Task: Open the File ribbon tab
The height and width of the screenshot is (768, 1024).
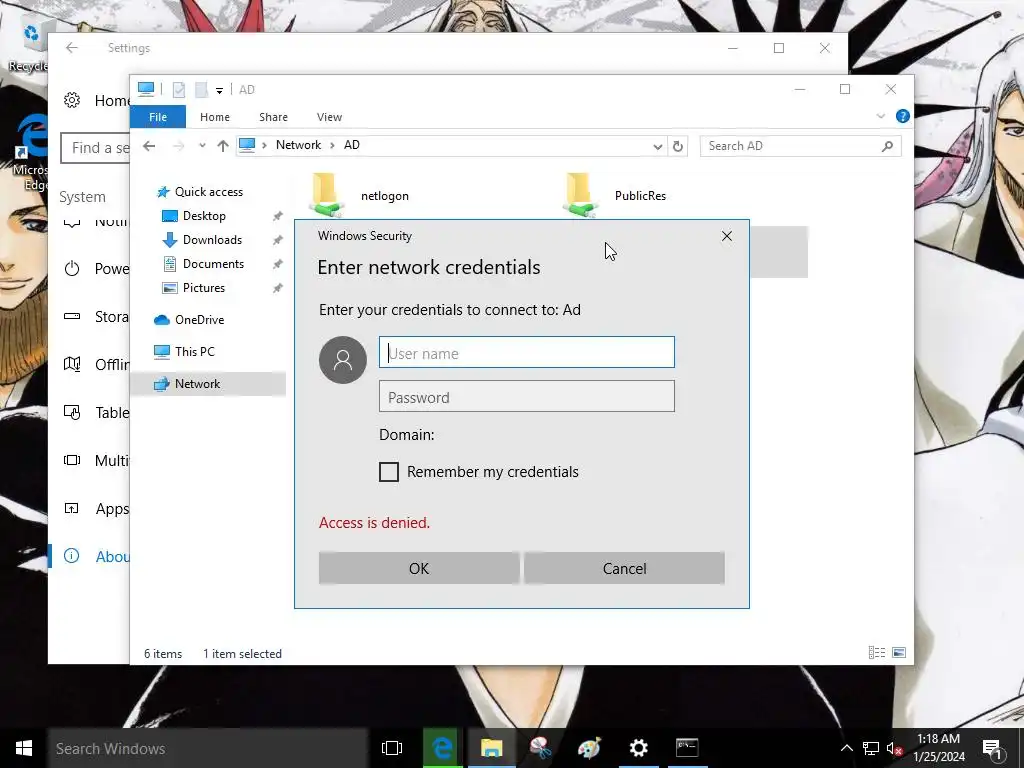Action: [157, 117]
